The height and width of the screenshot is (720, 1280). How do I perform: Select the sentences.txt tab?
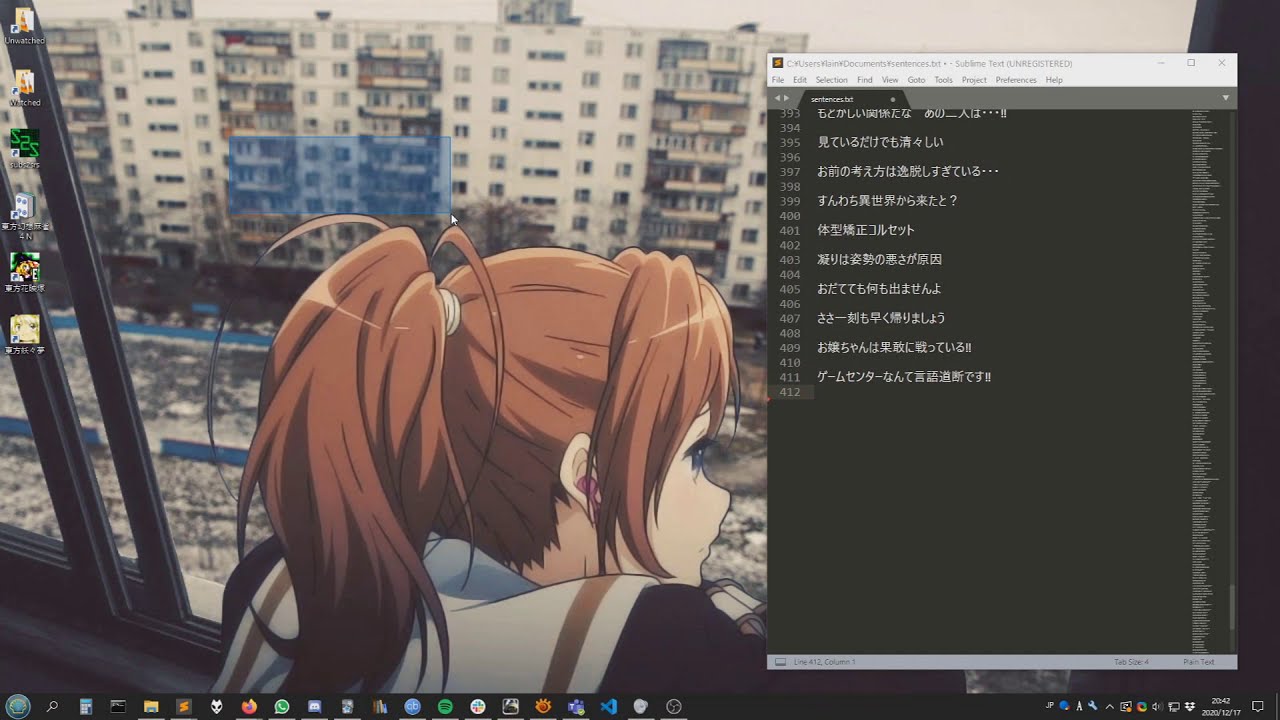coord(848,99)
